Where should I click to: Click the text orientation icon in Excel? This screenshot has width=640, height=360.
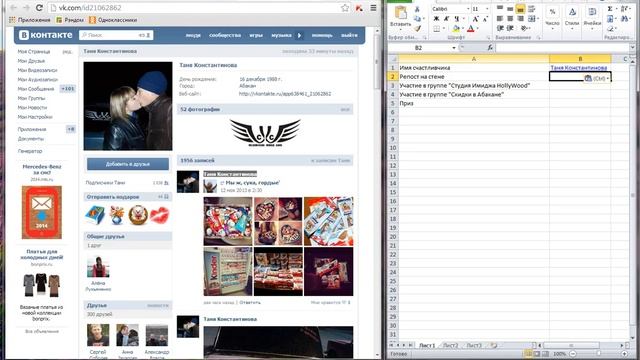525,28
